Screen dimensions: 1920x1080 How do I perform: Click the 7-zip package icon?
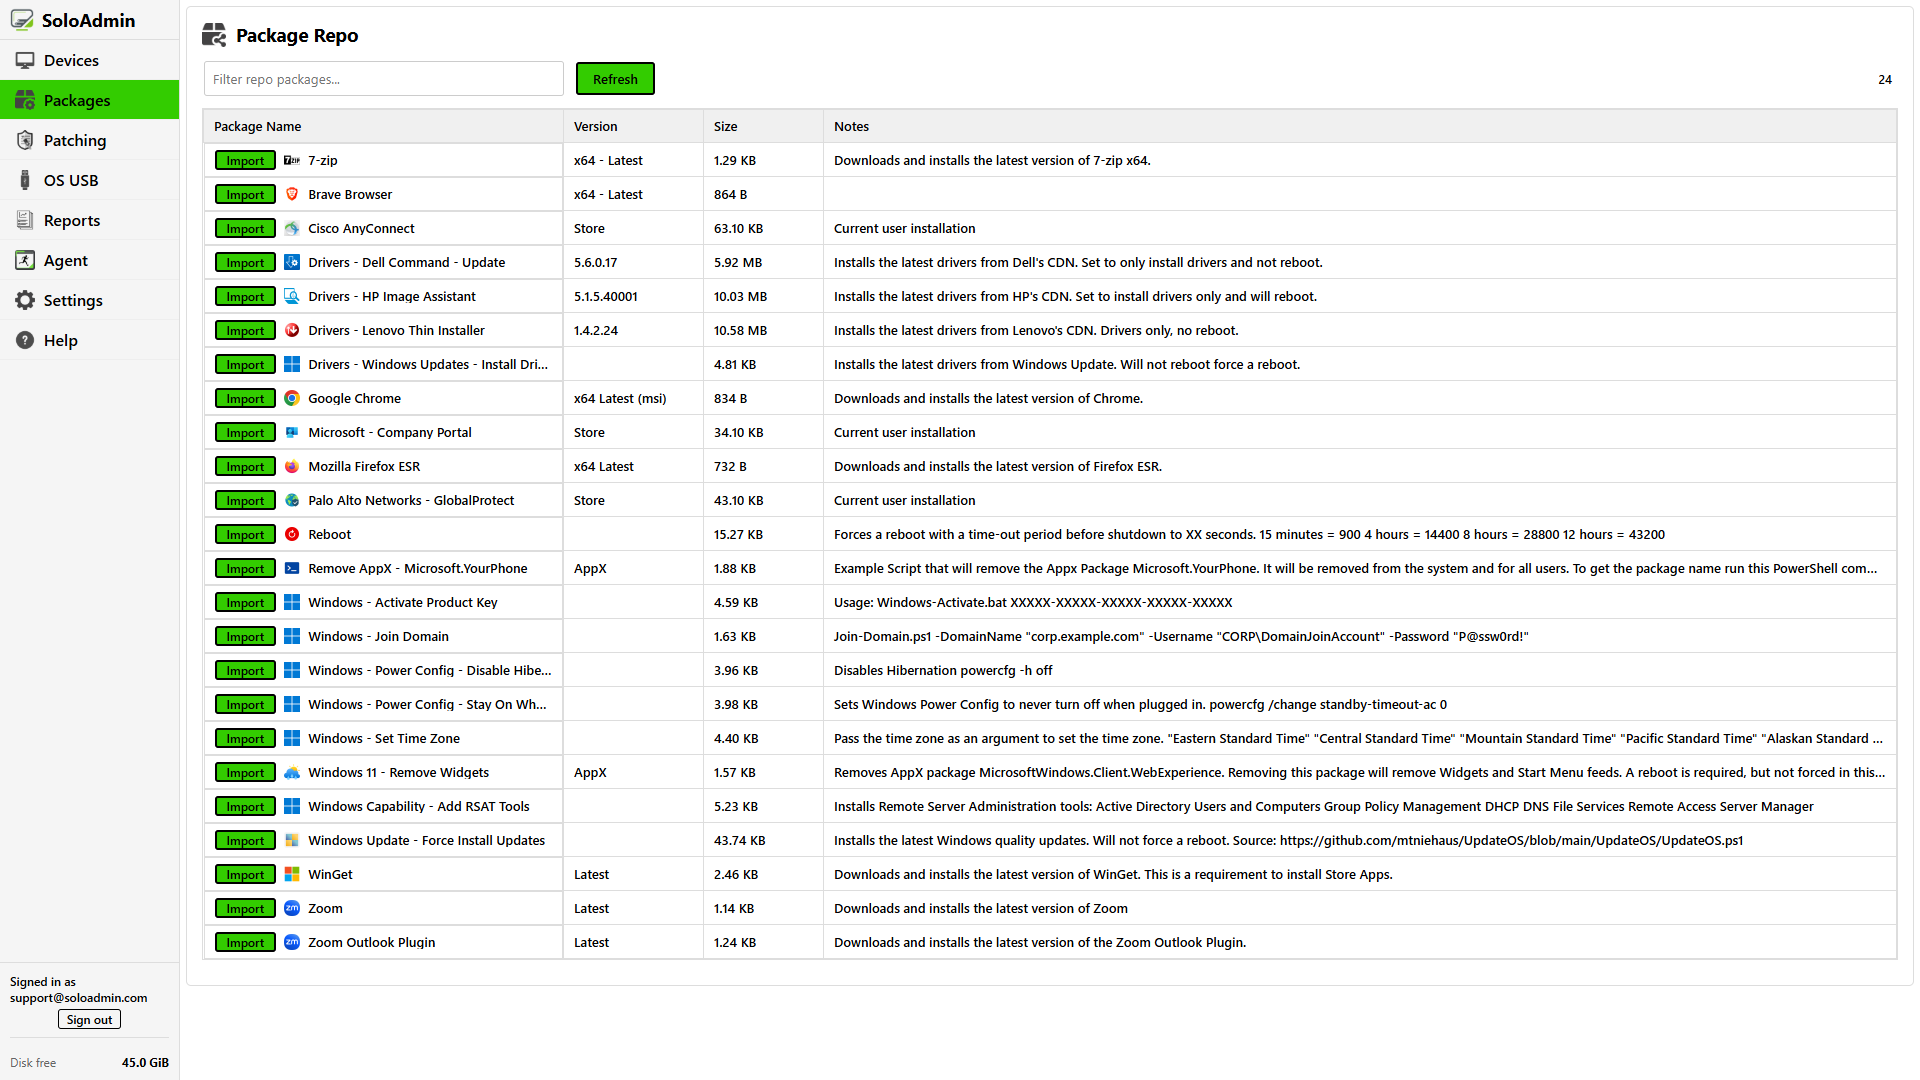(x=292, y=160)
